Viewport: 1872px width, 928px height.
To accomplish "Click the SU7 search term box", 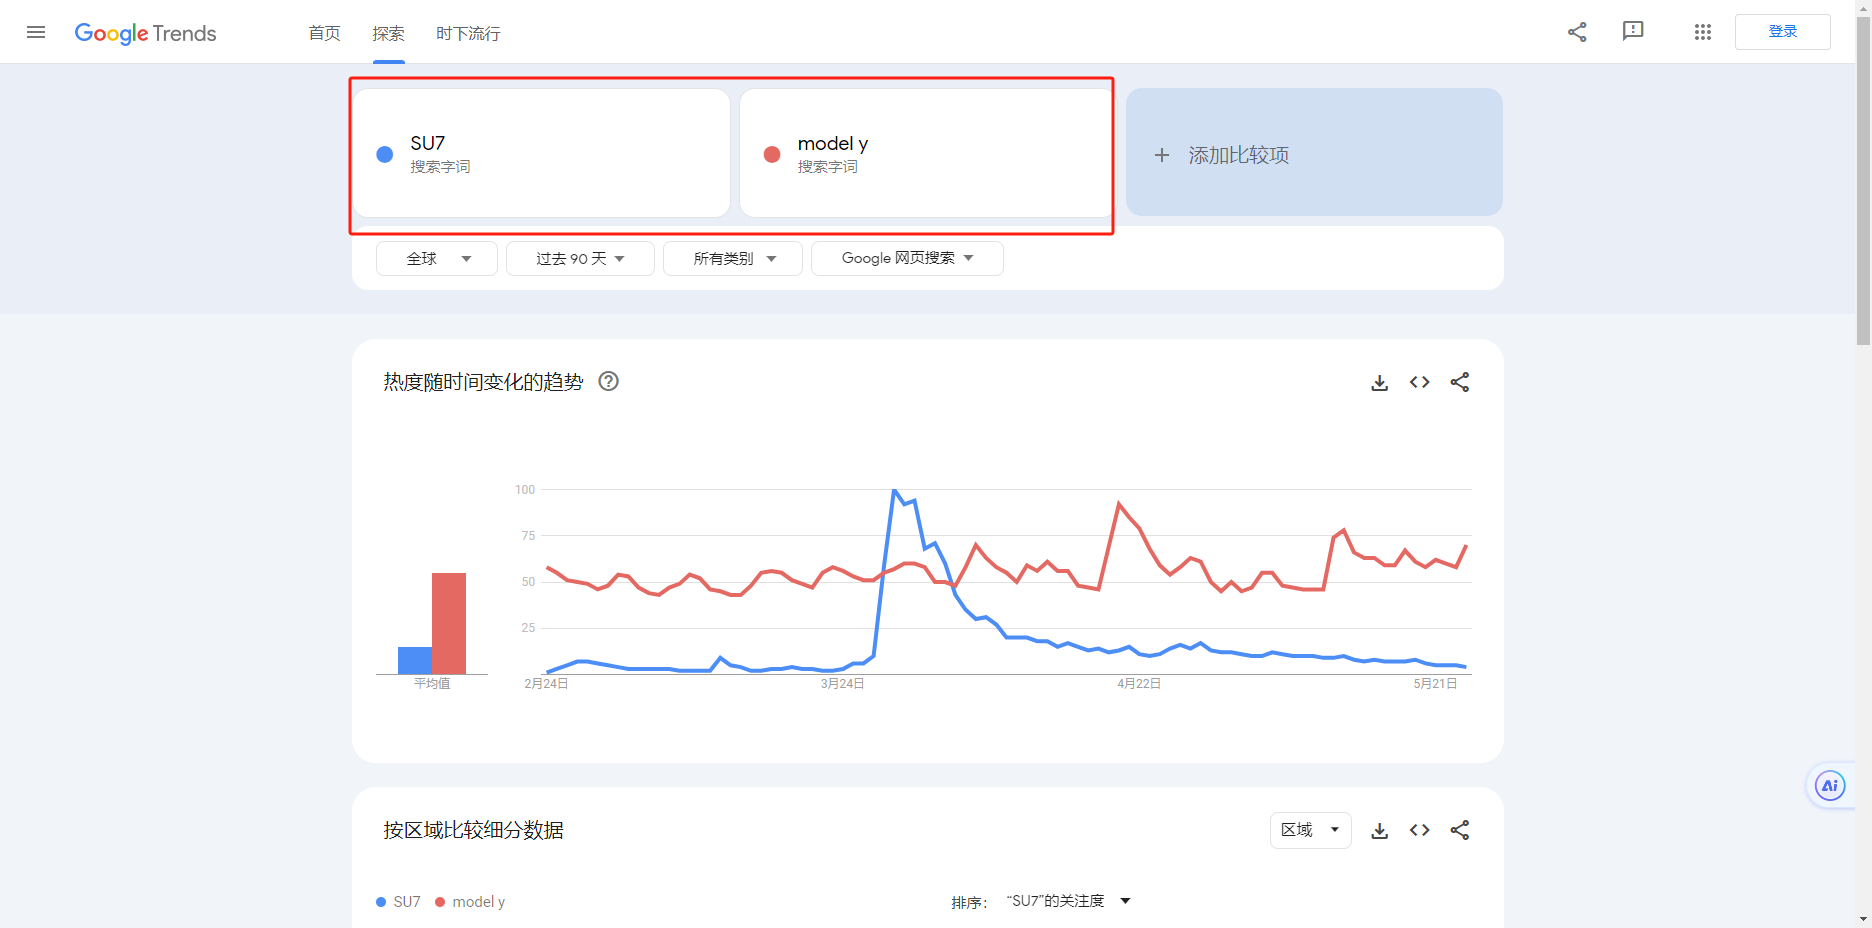I will pos(541,153).
